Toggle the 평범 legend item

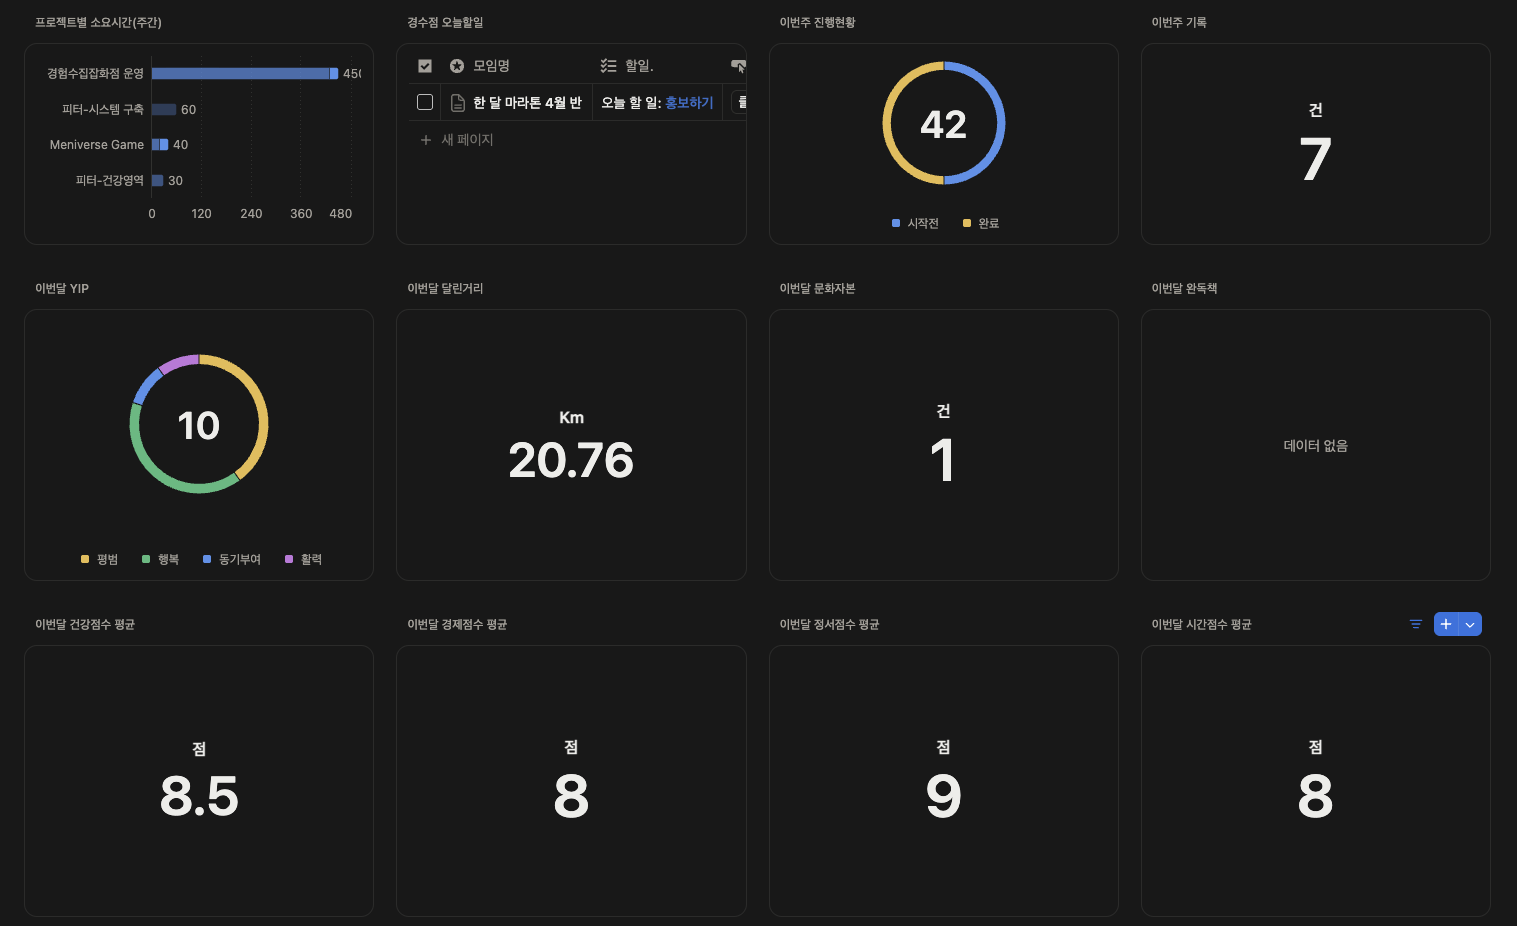pyautogui.click(x=99, y=560)
